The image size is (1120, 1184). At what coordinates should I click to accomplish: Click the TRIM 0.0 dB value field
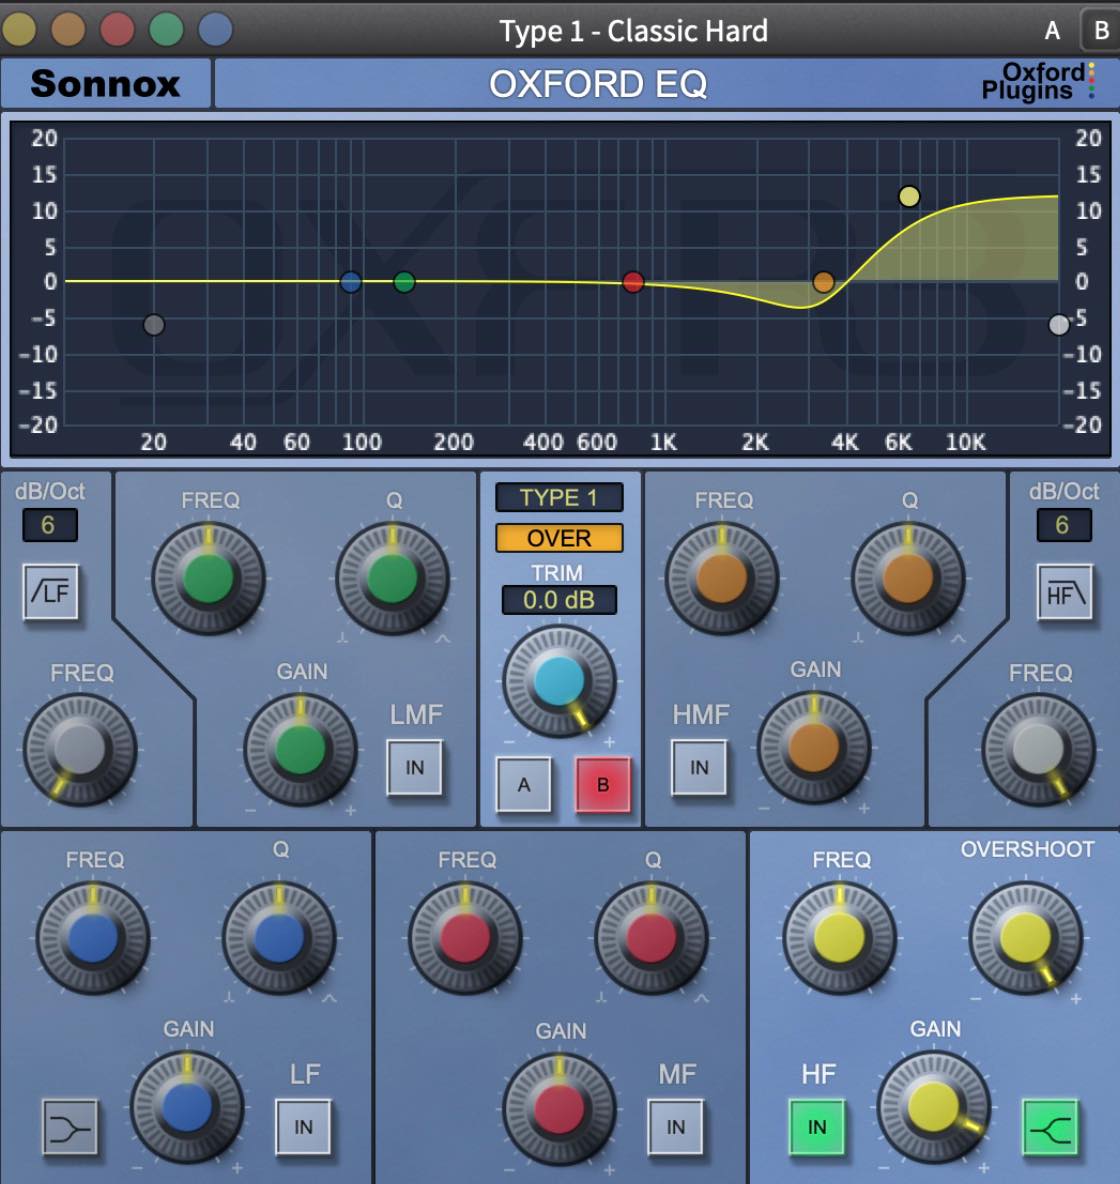tap(559, 600)
